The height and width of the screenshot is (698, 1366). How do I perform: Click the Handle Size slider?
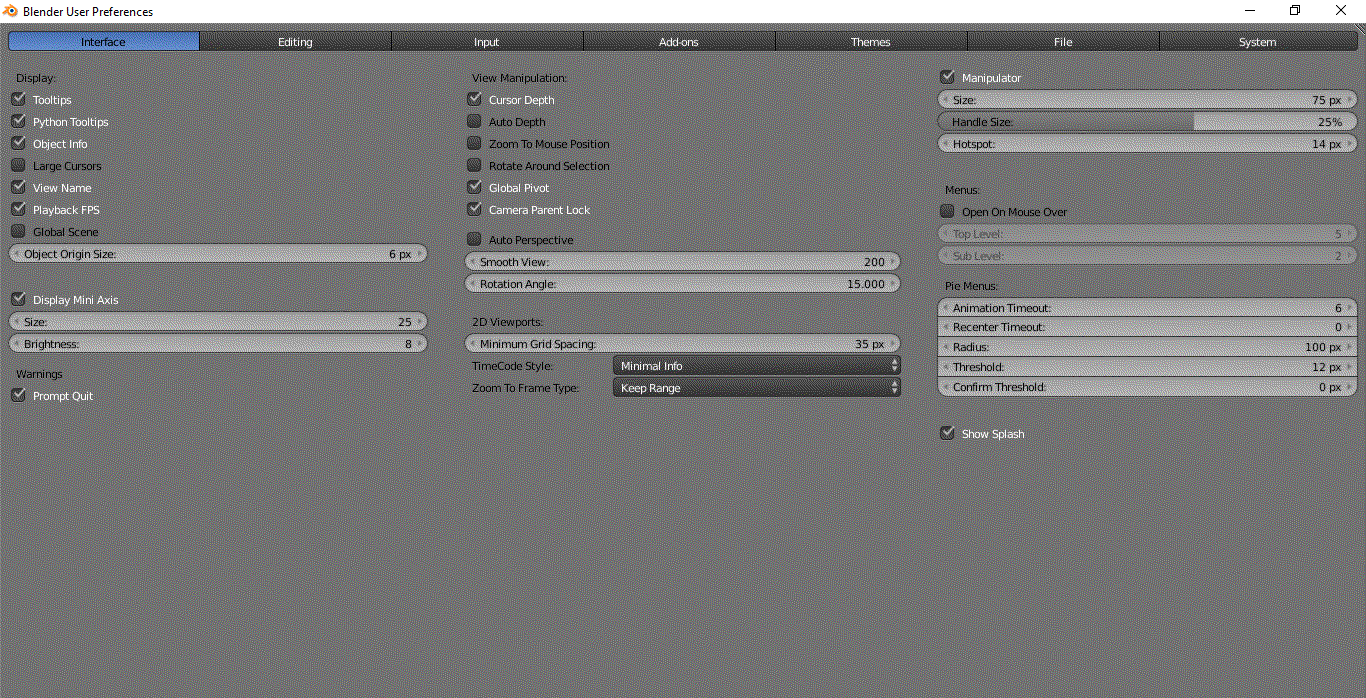[x=1147, y=122]
